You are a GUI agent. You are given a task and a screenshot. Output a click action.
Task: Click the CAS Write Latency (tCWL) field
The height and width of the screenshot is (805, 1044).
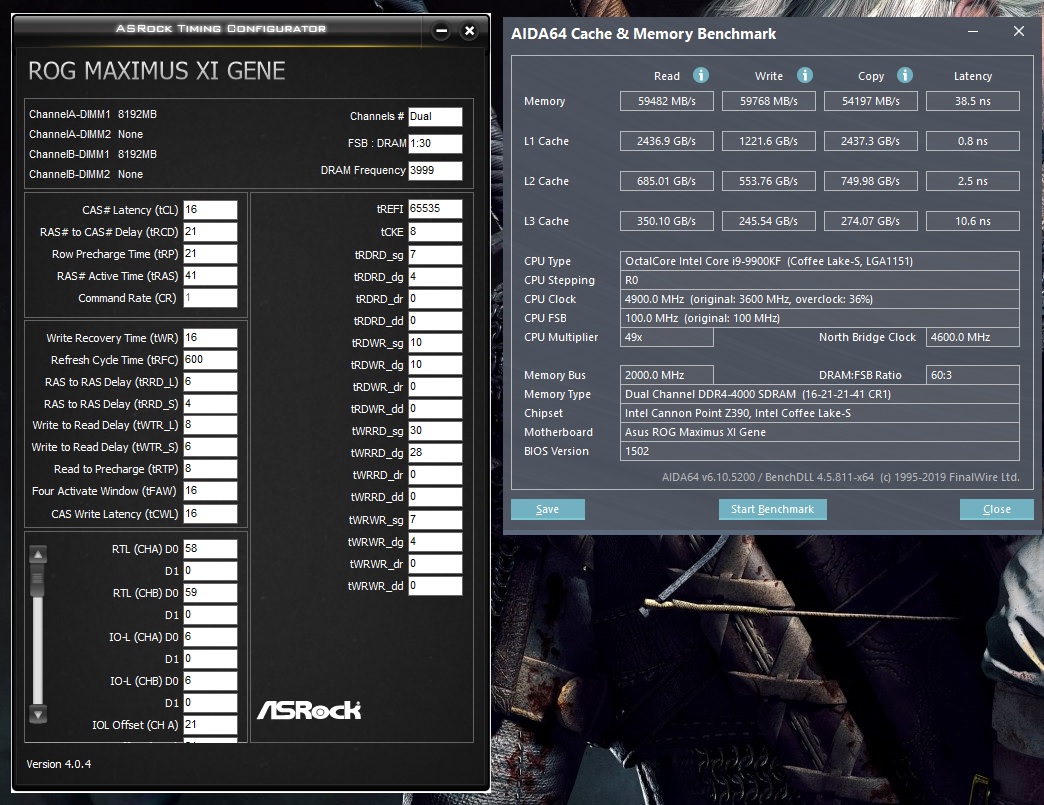210,513
